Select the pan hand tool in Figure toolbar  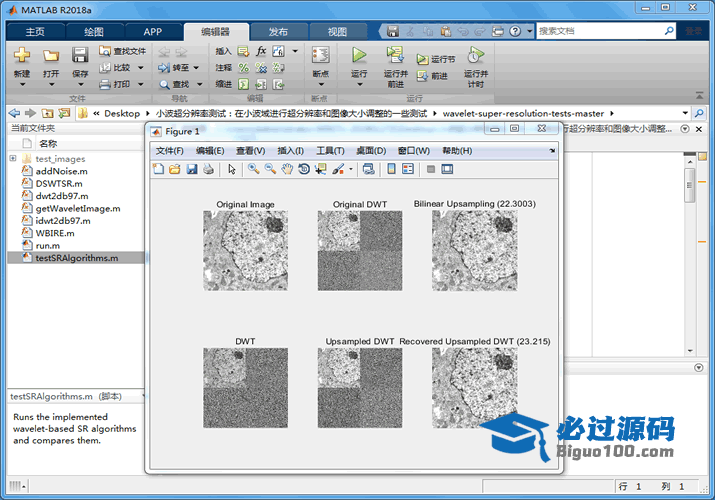[287, 169]
